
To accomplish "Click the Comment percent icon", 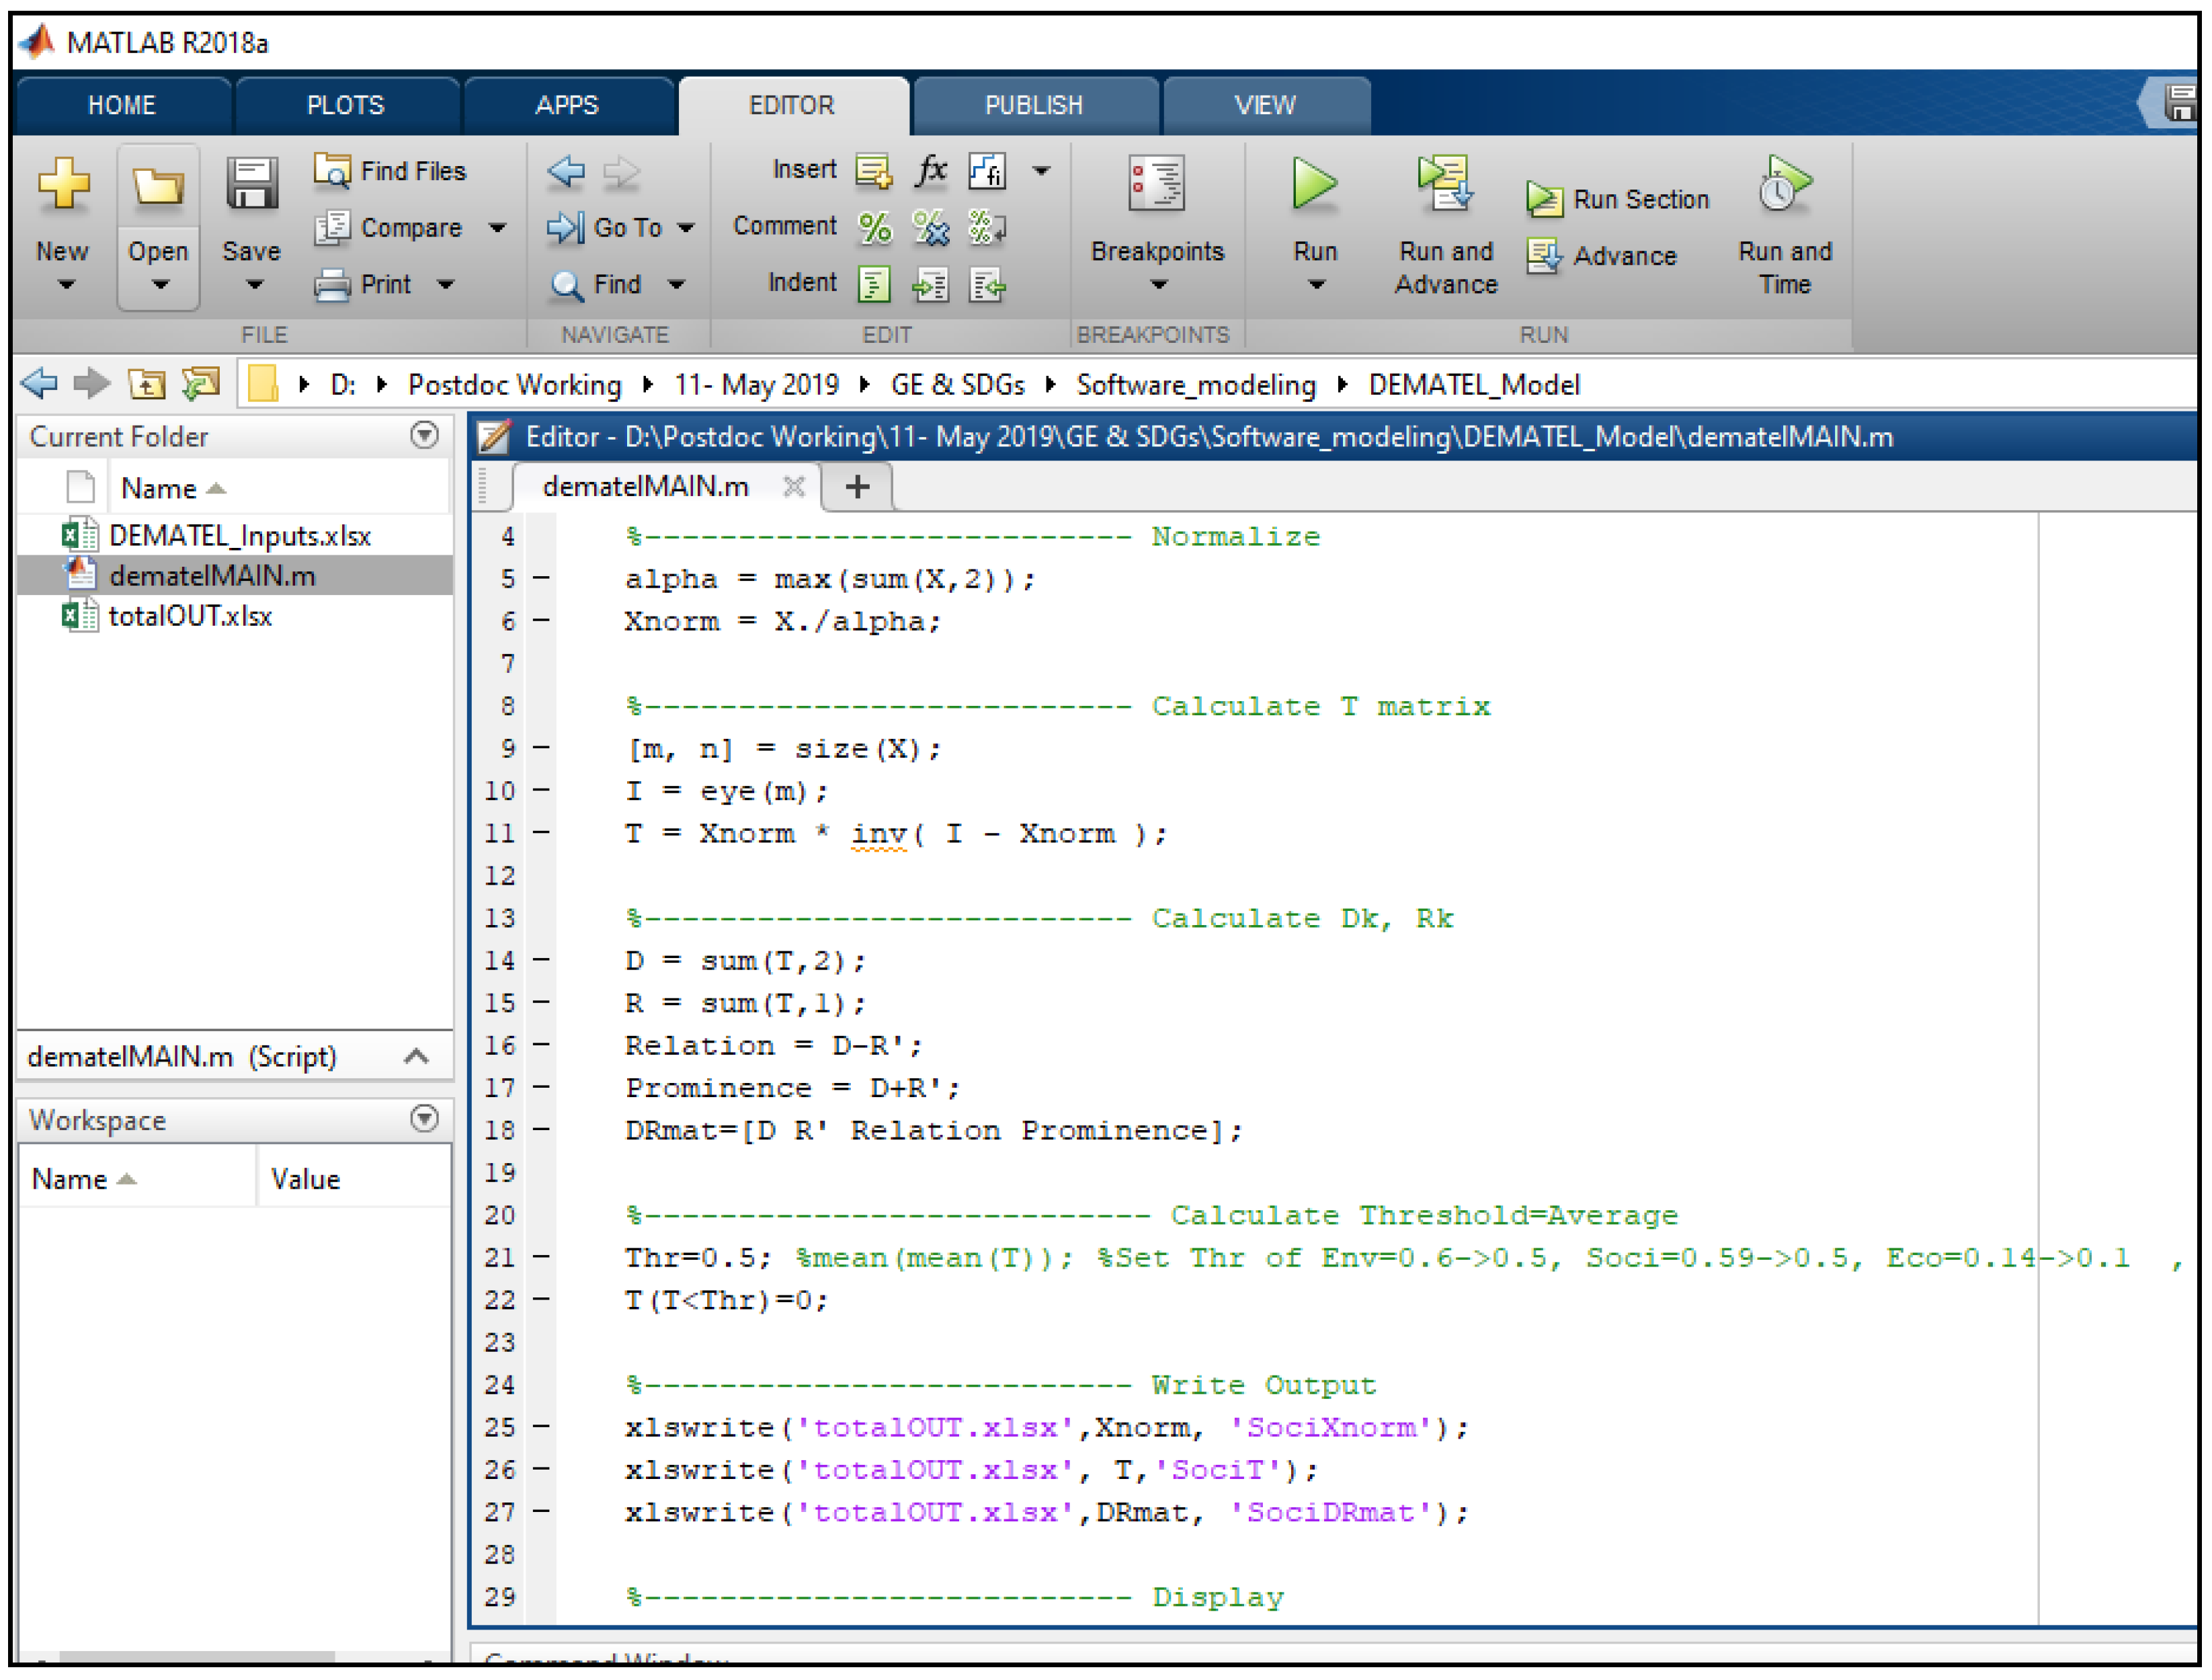I will coord(875,228).
